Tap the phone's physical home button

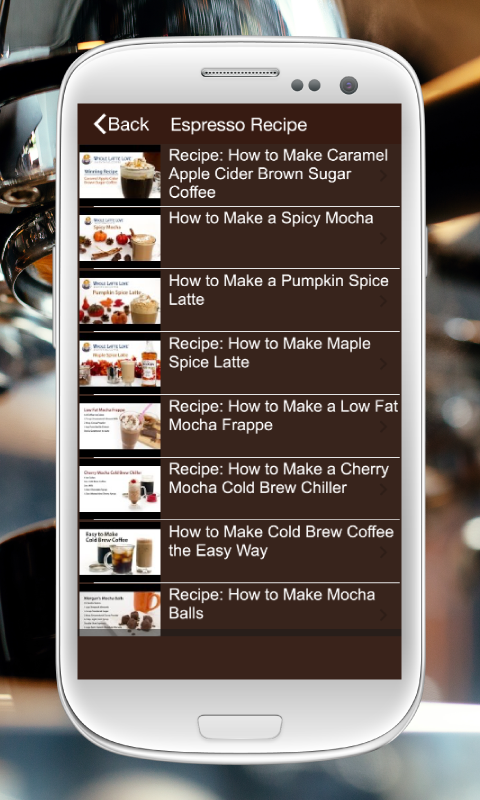(240, 727)
